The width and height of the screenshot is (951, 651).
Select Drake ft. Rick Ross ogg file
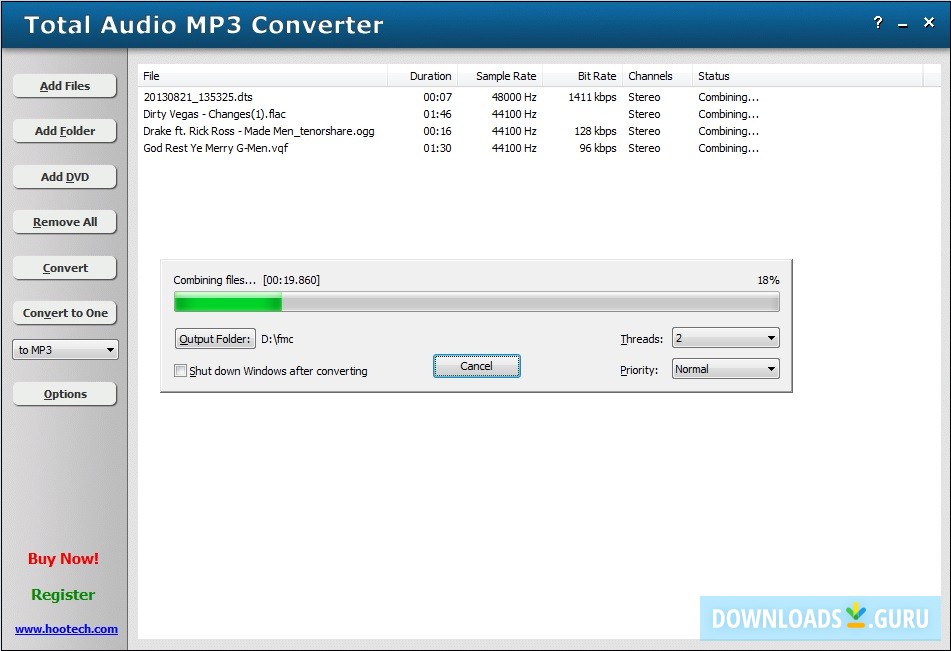coord(259,131)
